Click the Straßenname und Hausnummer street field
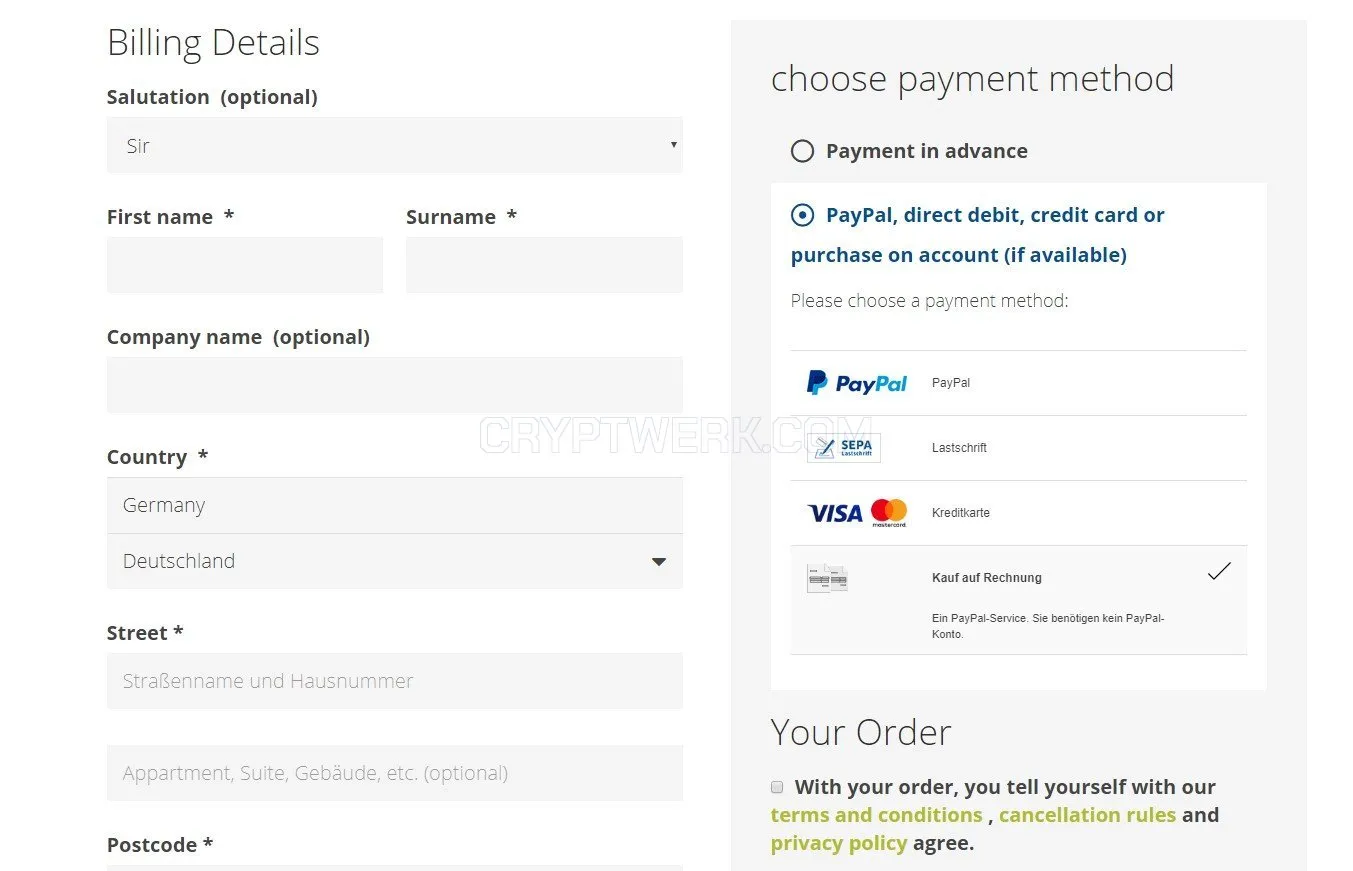Image resolution: width=1353 pixels, height=871 pixels. (x=394, y=681)
